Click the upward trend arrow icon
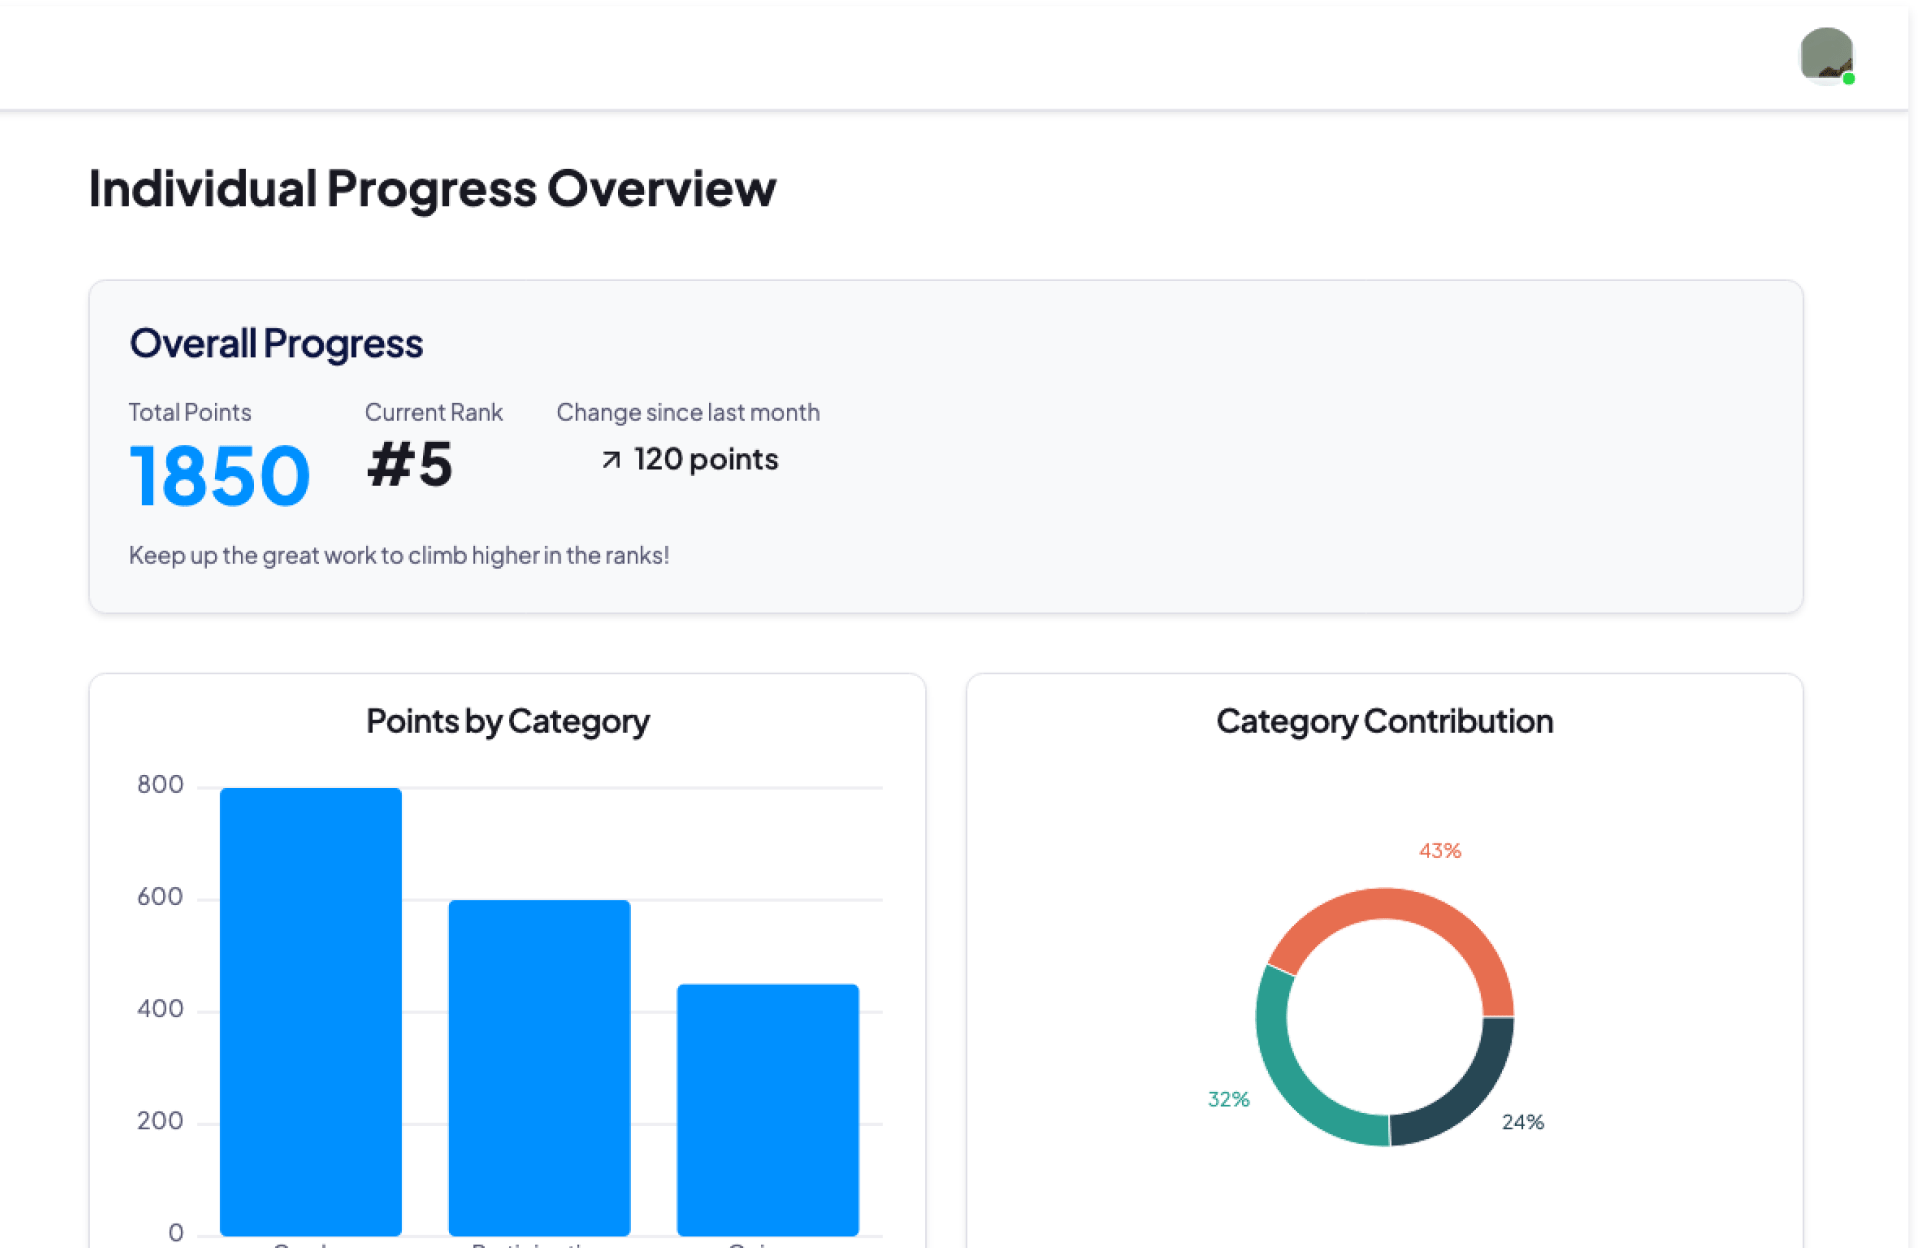Viewport: 1920px width, 1248px height. click(x=611, y=459)
